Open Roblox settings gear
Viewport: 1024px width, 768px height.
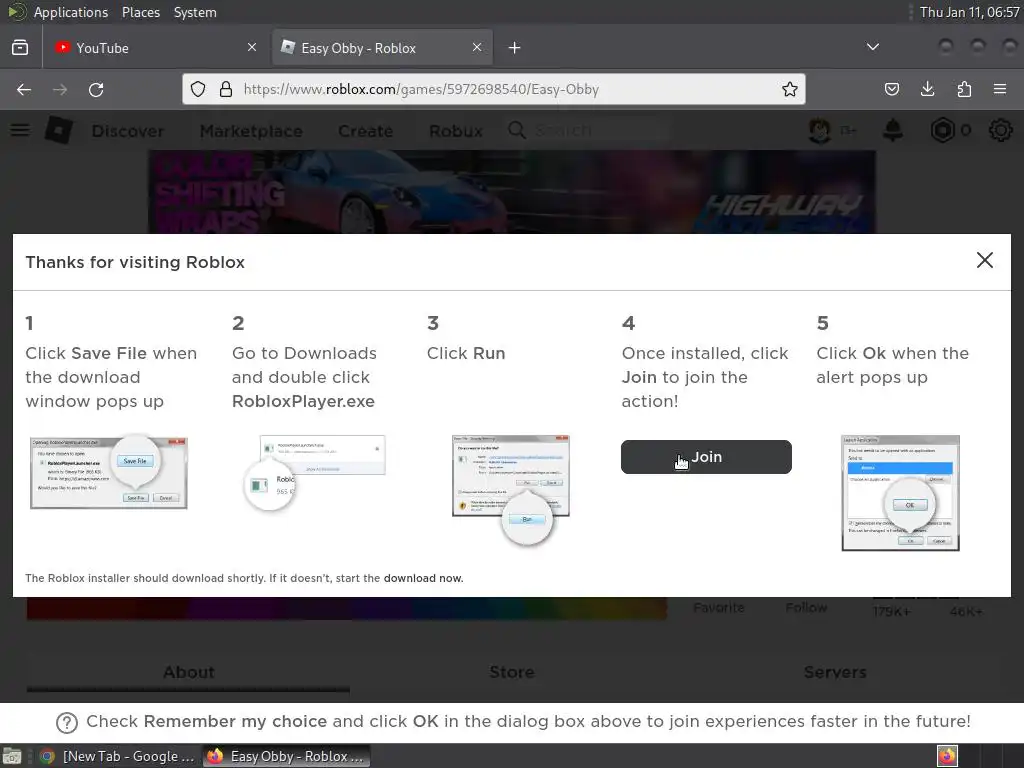tap(1000, 131)
